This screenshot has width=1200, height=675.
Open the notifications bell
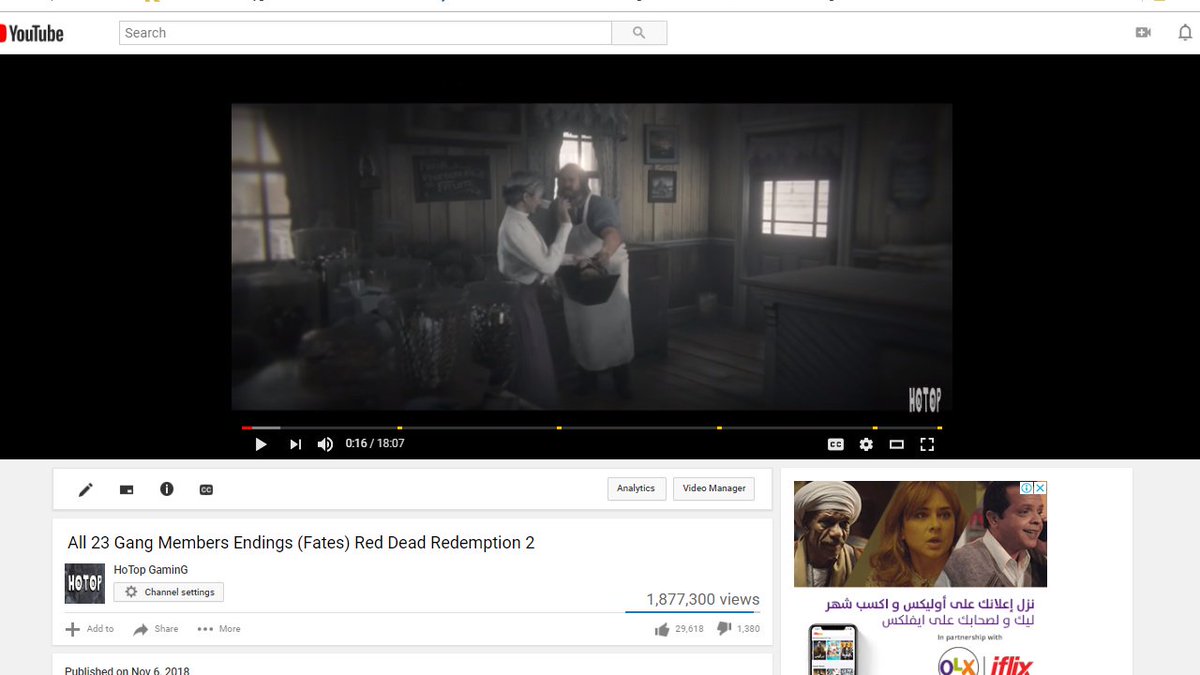[1185, 33]
